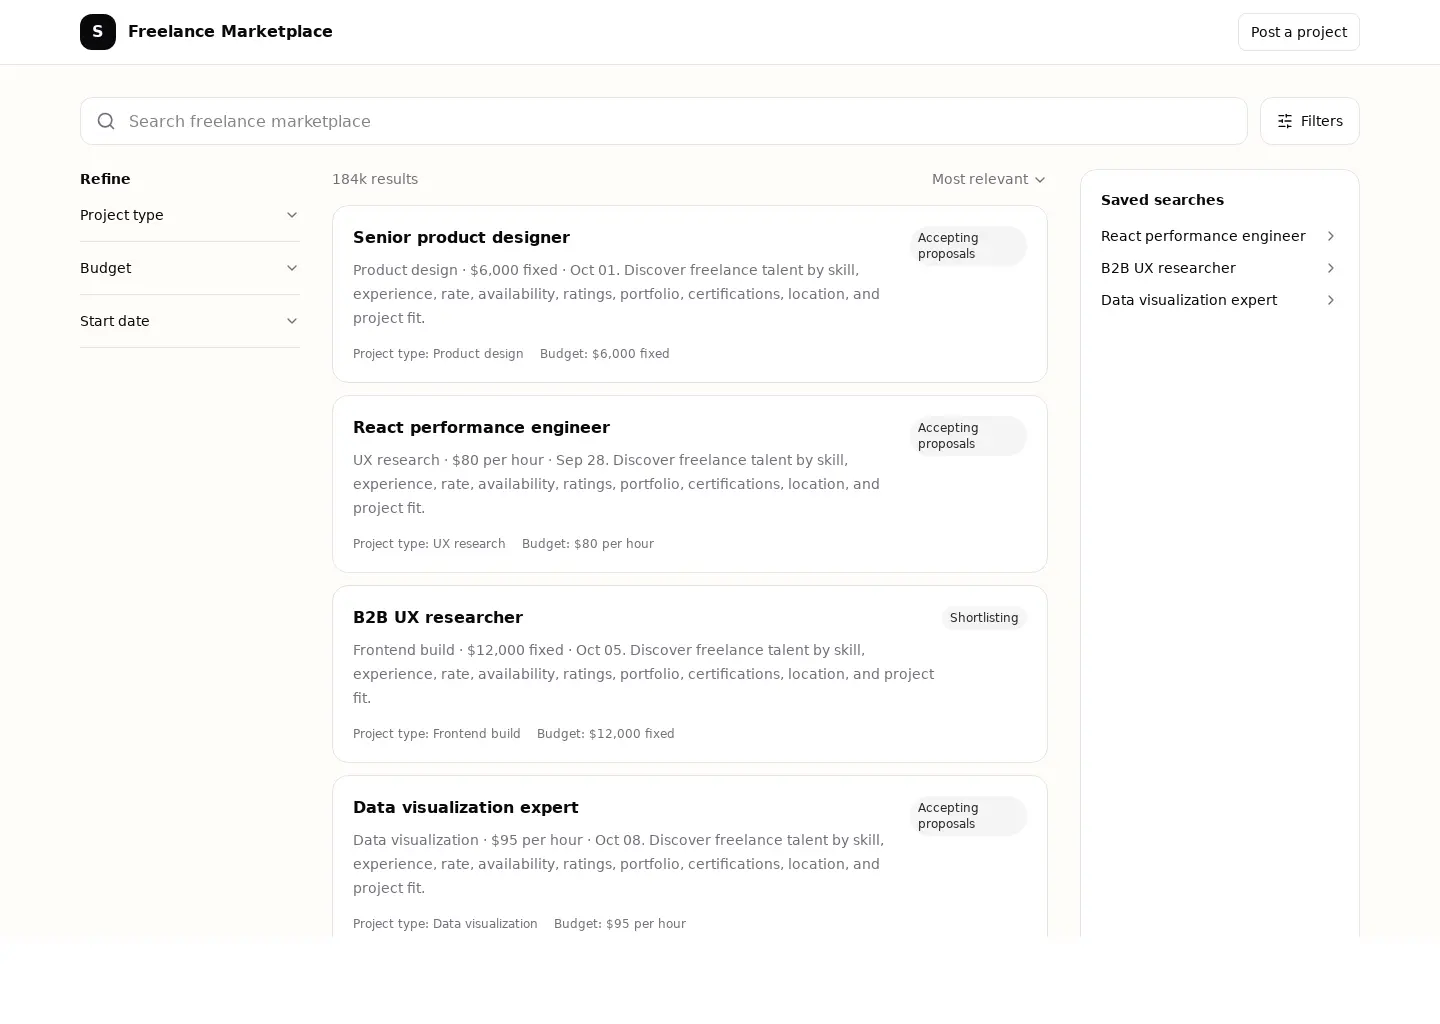1440x1024 pixels.
Task: Click the '184k results' count text
Action: [x=375, y=179]
